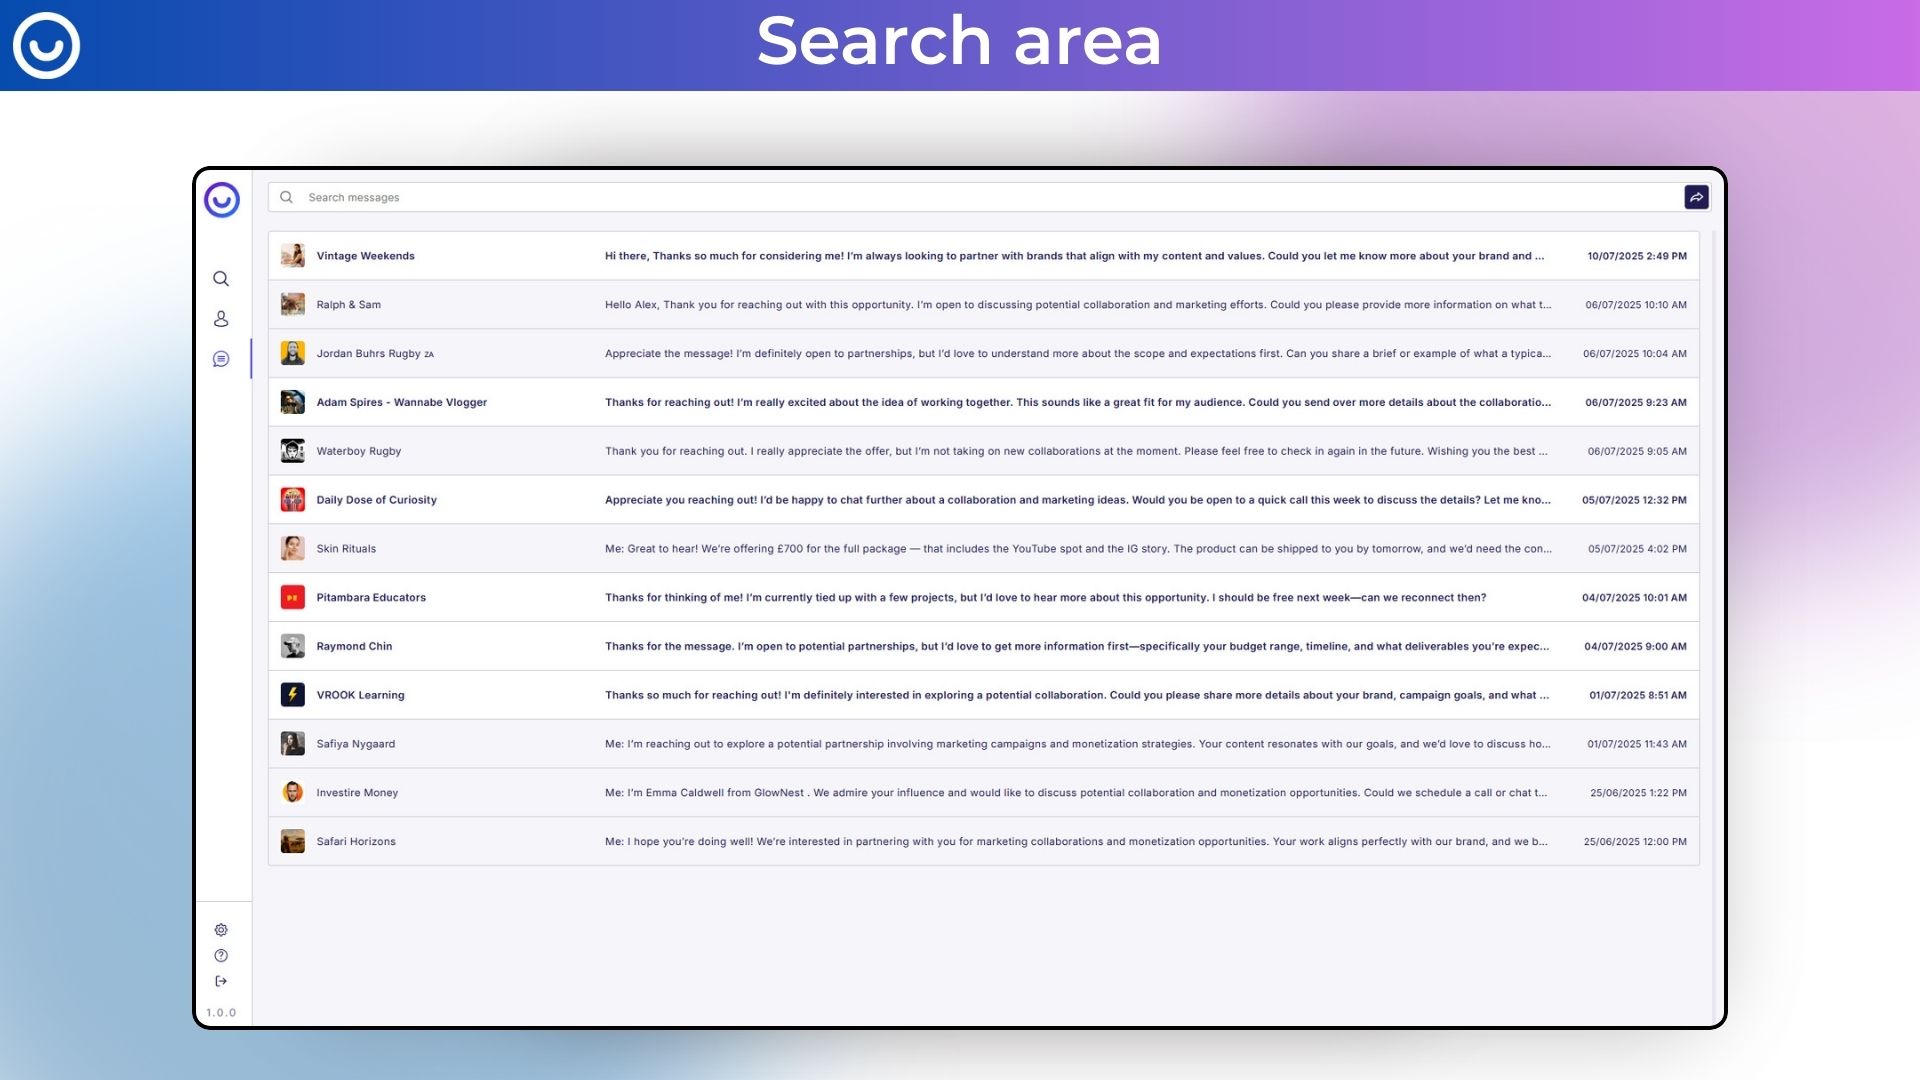The height and width of the screenshot is (1080, 1920).
Task: Click the search icon in left sidebar
Action: pyautogui.click(x=221, y=279)
